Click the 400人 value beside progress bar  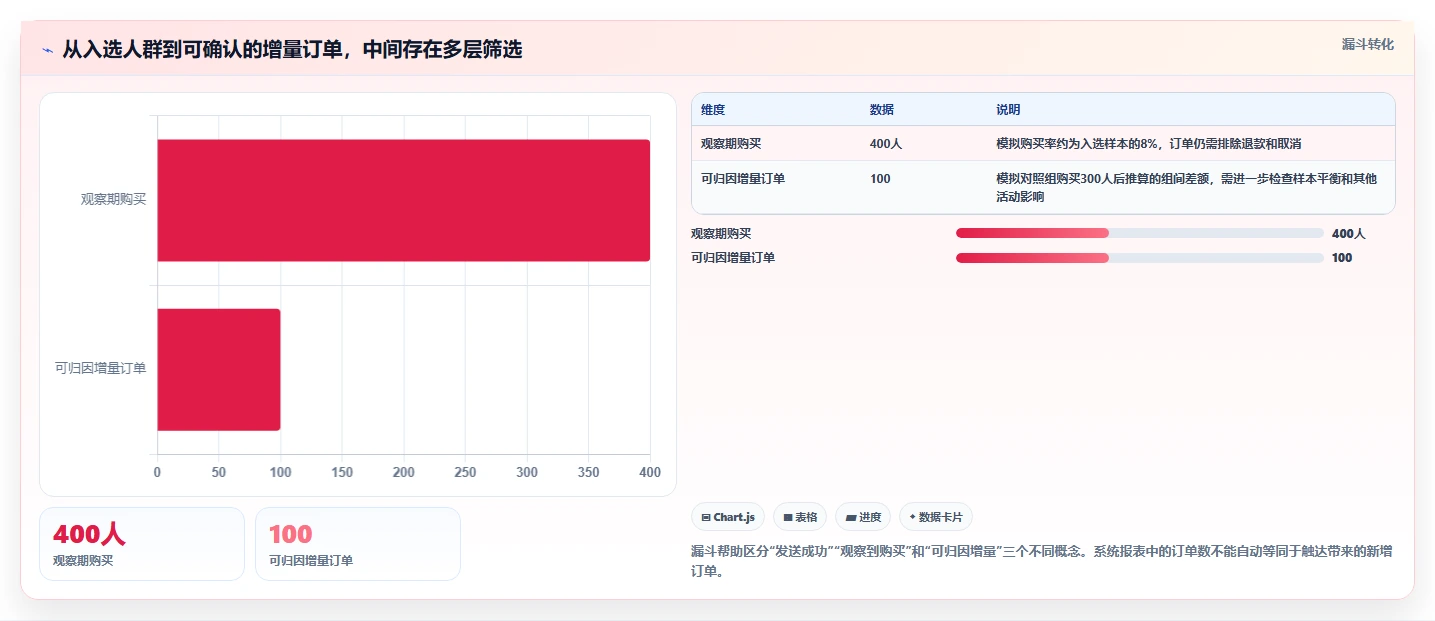pyautogui.click(x=1348, y=234)
